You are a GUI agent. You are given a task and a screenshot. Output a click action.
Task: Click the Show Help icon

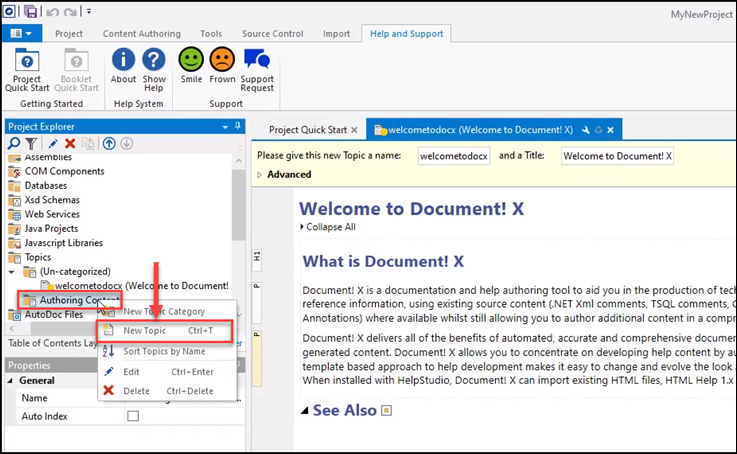[154, 67]
